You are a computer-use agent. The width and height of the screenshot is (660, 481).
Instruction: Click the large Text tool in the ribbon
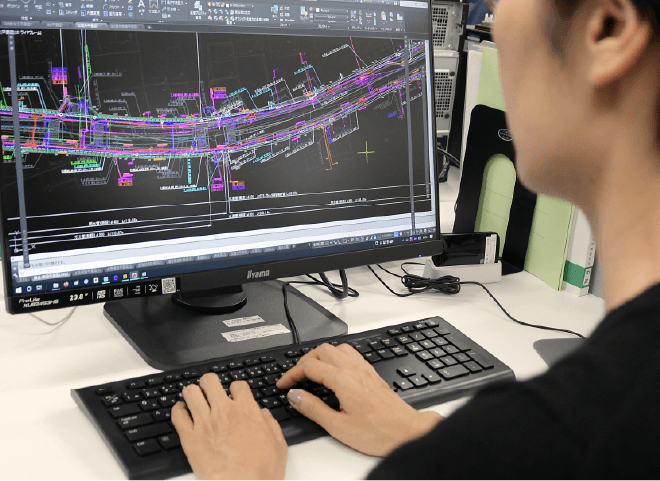pyautogui.click(x=143, y=7)
